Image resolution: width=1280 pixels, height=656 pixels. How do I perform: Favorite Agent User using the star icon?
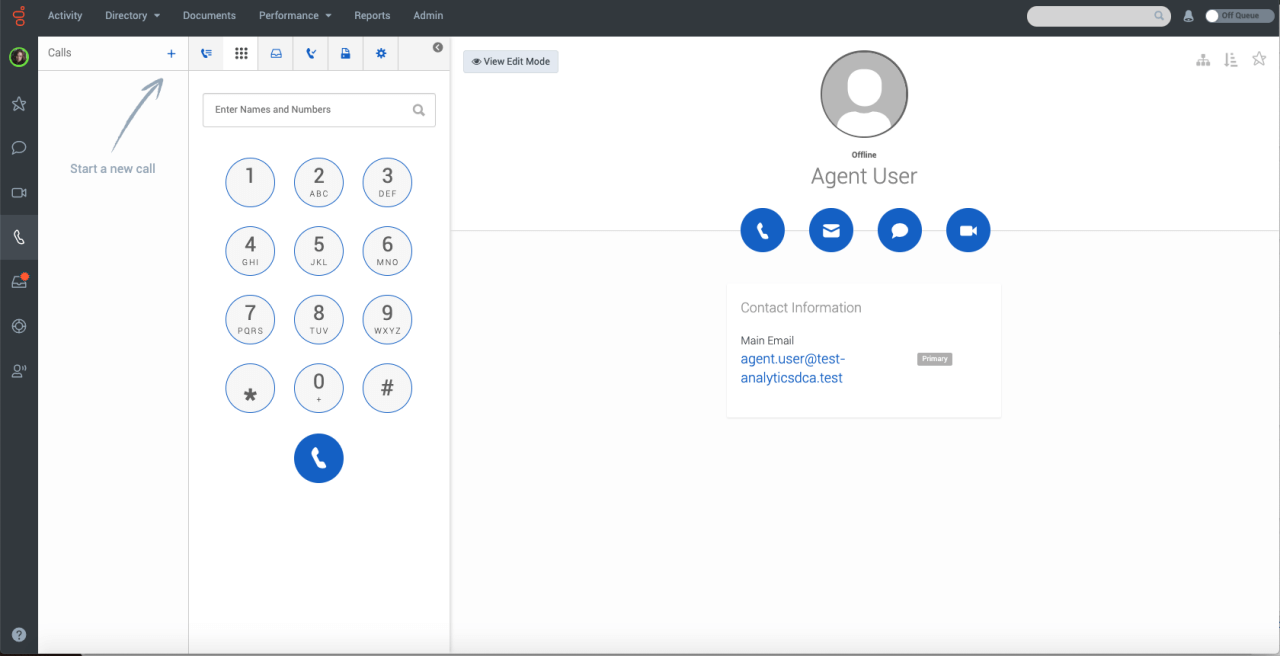pyautogui.click(x=1259, y=59)
